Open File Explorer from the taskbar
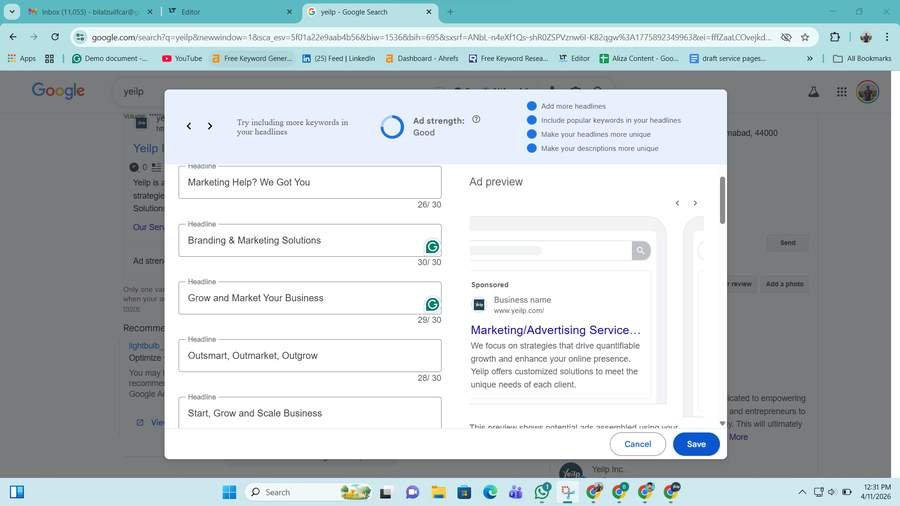The image size is (900, 506). tap(439, 492)
